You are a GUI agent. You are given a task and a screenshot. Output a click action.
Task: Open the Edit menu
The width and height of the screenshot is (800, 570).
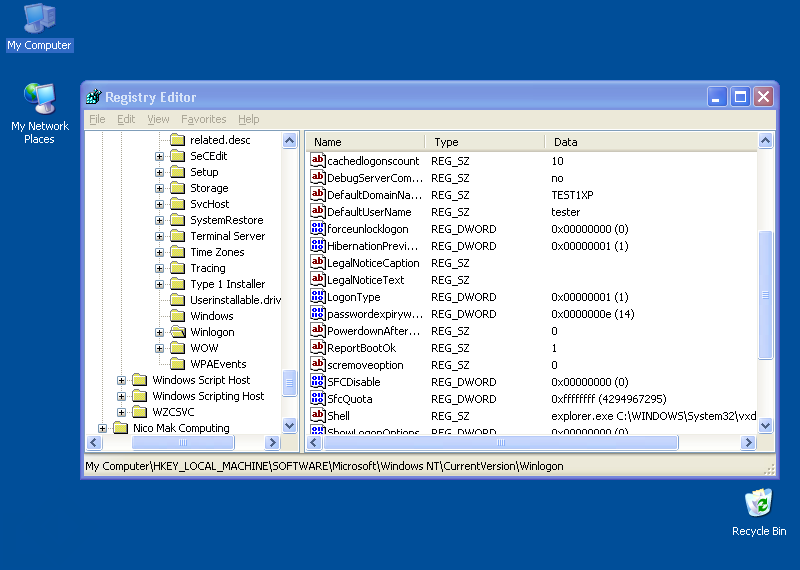[126, 119]
